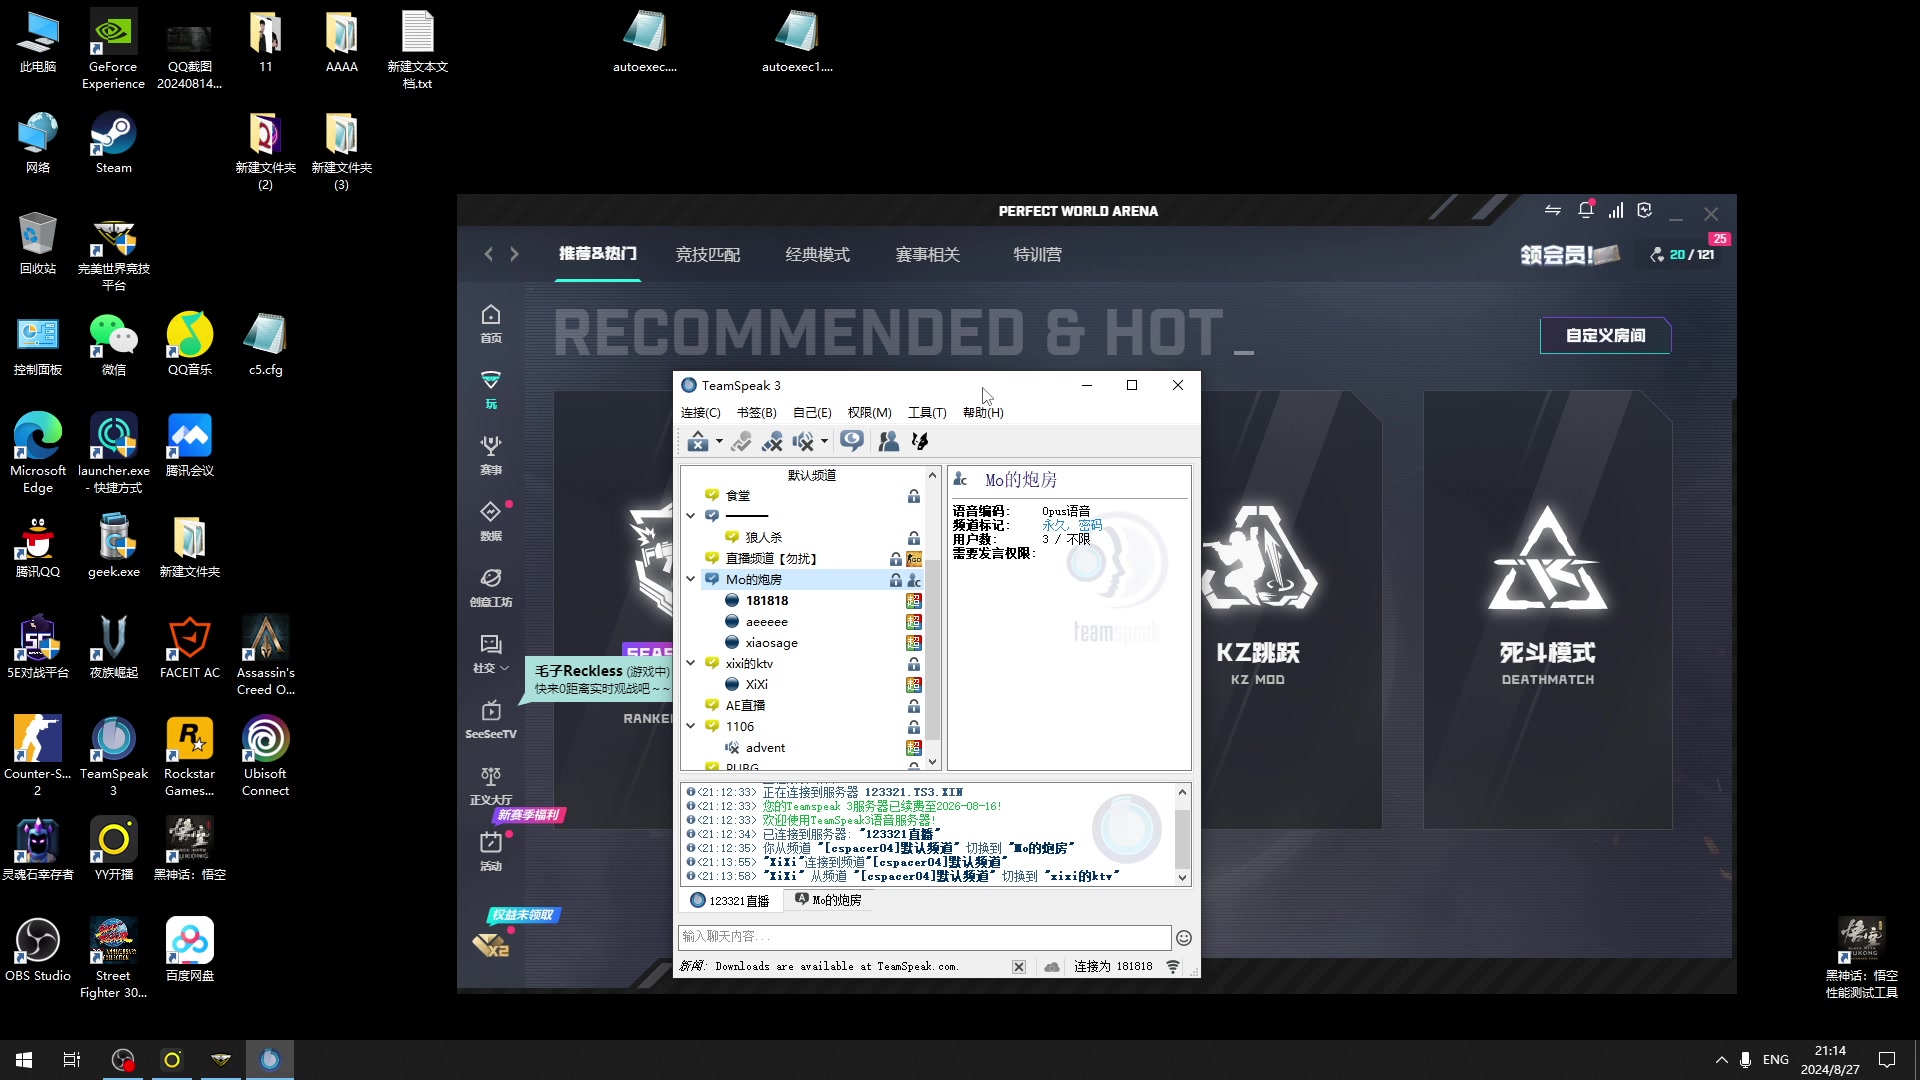Select the 死斗模式 Deathmatch card
This screenshot has height=1080, width=1920.
1547,610
